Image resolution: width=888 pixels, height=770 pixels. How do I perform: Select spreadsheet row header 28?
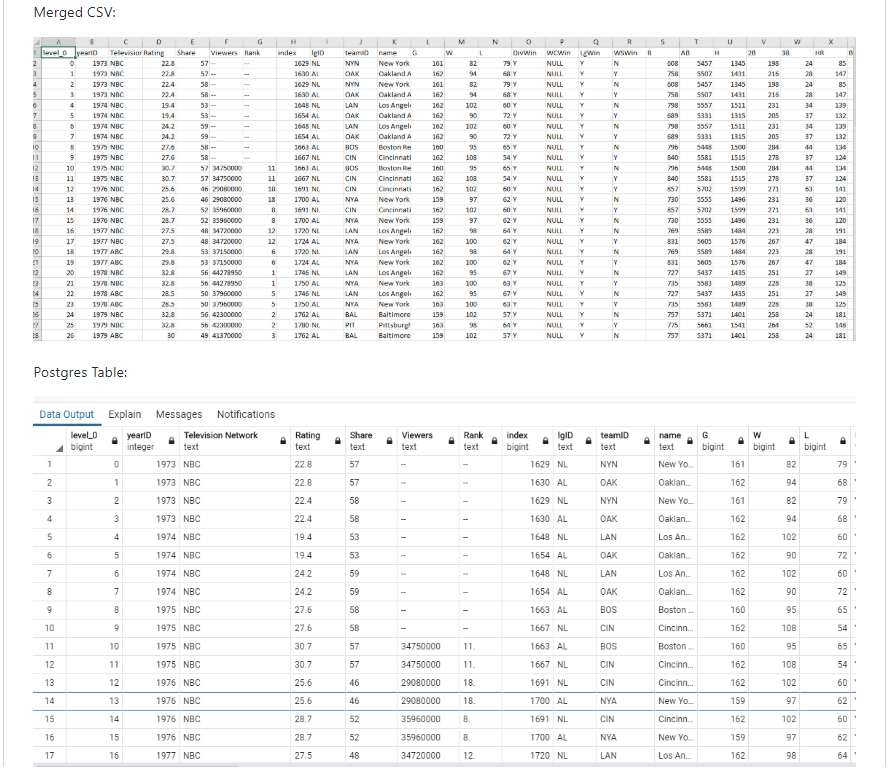pyautogui.click(x=37, y=336)
